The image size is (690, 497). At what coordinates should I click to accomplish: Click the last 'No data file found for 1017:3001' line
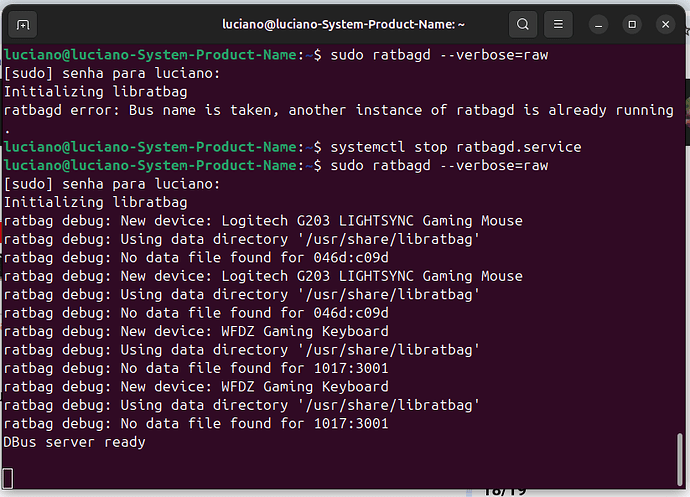pos(196,423)
